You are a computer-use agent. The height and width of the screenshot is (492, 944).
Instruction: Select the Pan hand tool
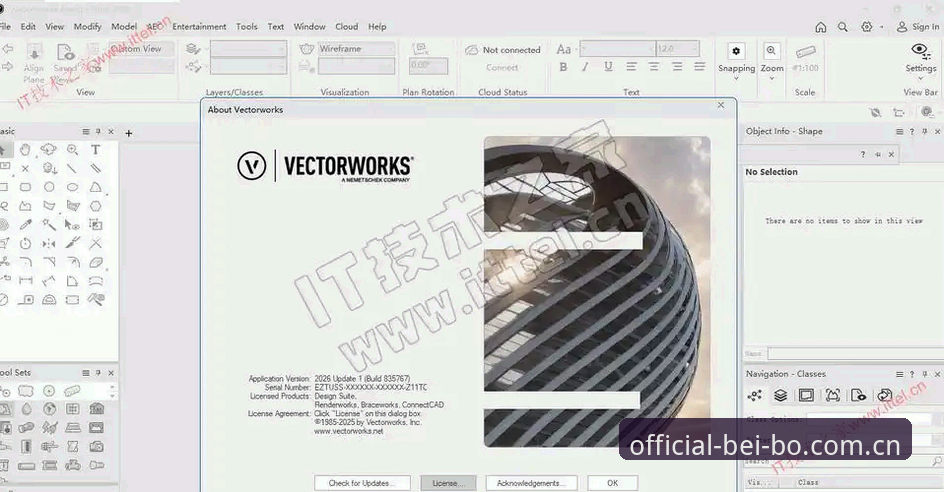coord(25,149)
